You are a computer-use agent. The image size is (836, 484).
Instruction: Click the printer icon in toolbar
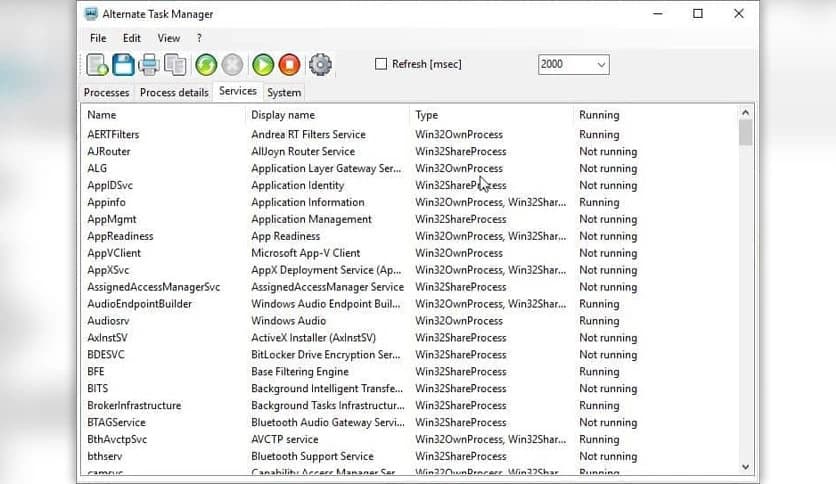(x=149, y=64)
